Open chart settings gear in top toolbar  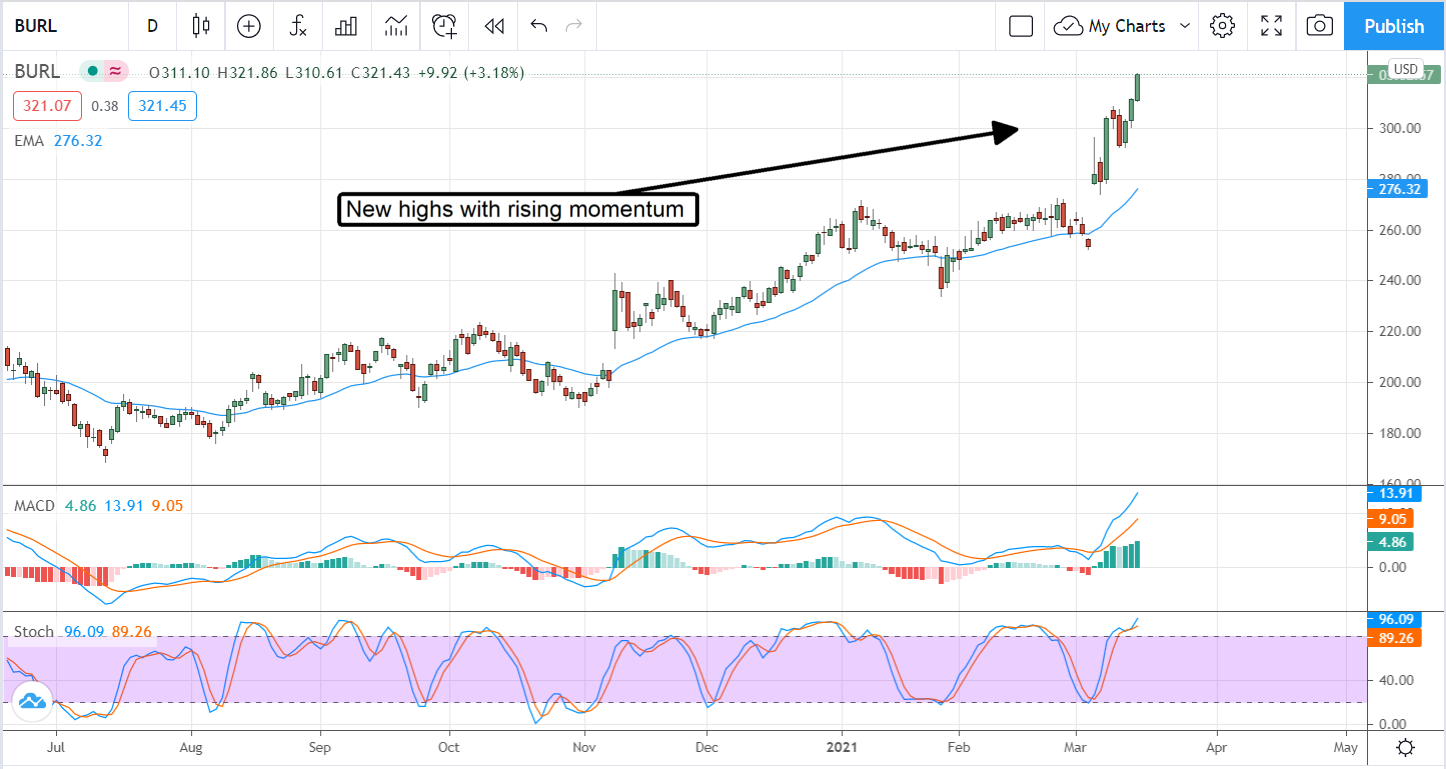(1222, 26)
